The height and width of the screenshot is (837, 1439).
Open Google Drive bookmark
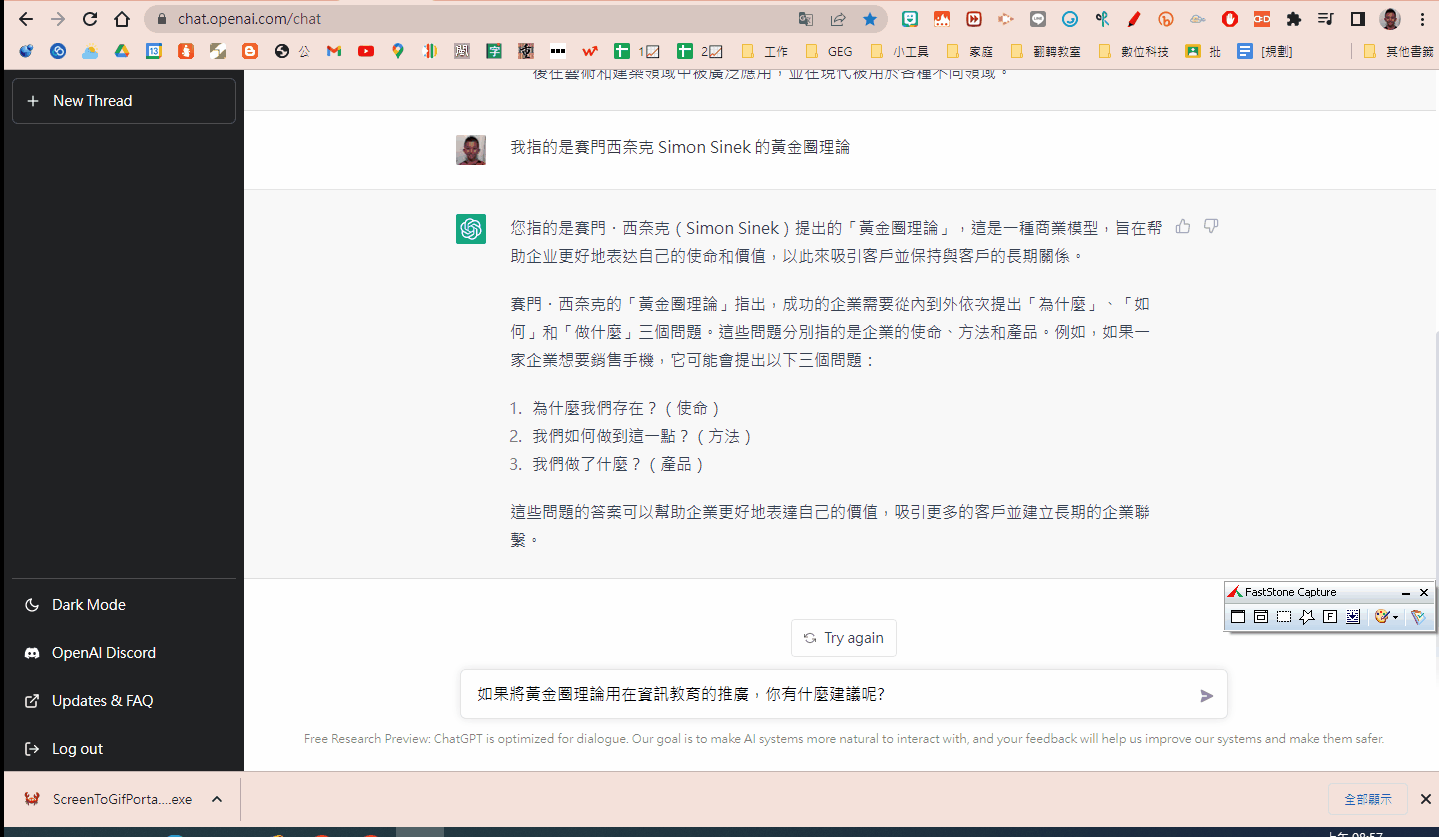(x=122, y=51)
